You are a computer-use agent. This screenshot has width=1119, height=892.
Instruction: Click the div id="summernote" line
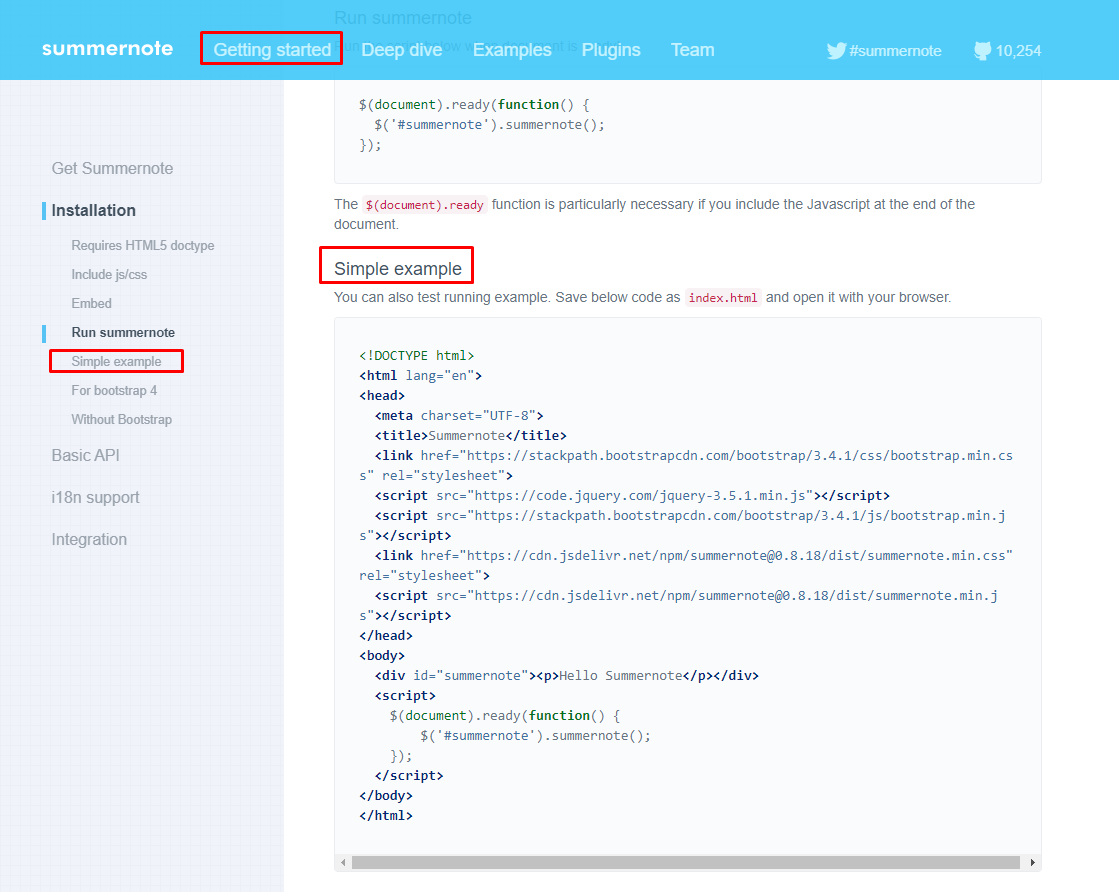[567, 675]
